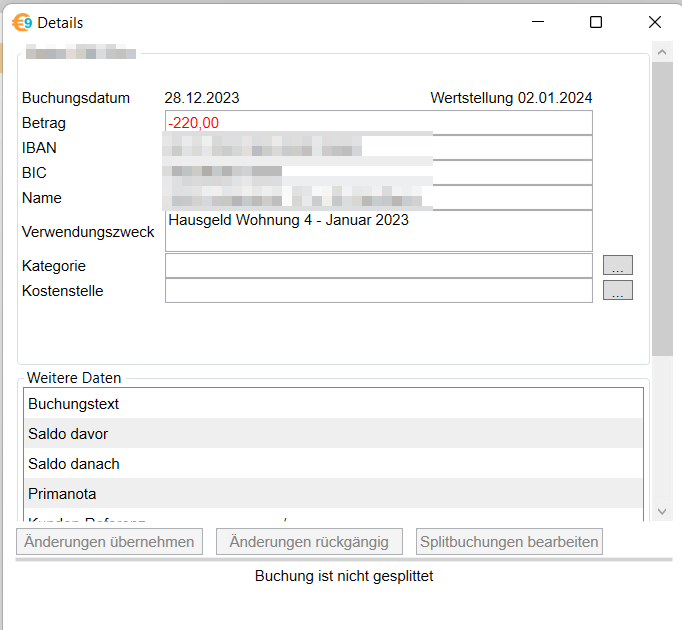Viewport: 682px width, 630px height.
Task: Close the Details dialog
Action: click(655, 22)
